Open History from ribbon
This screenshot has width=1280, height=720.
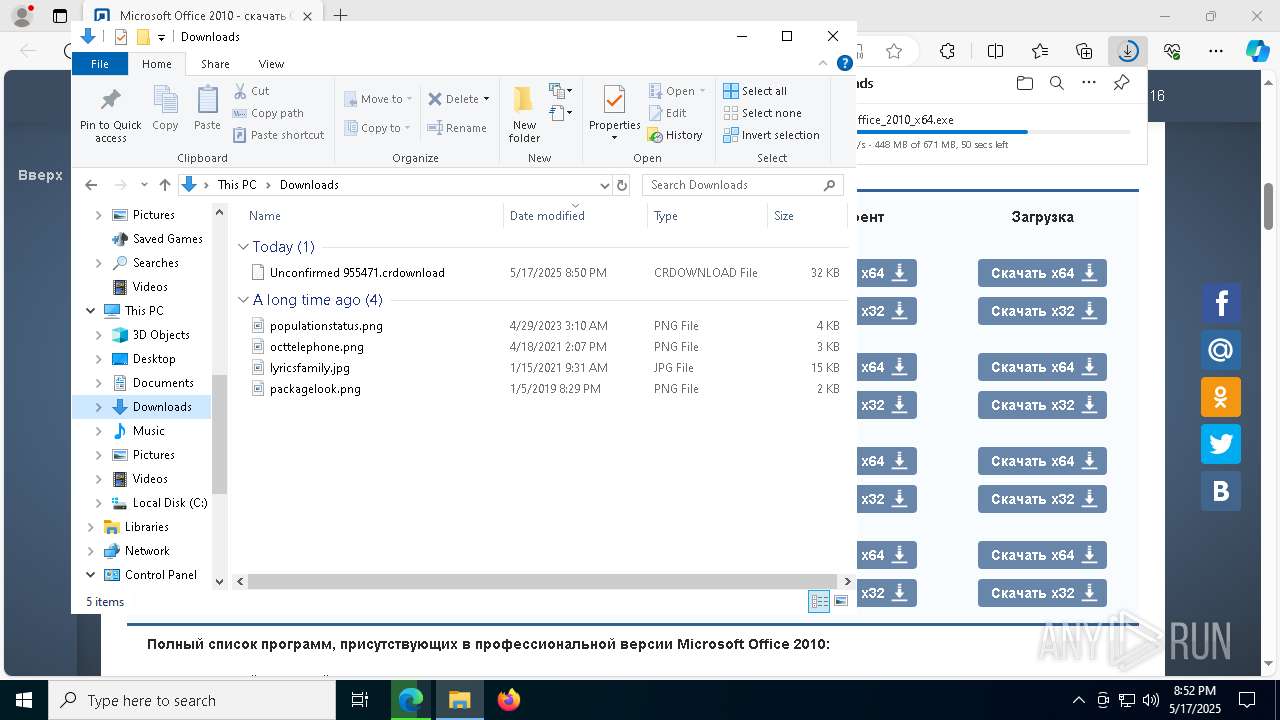(675, 135)
